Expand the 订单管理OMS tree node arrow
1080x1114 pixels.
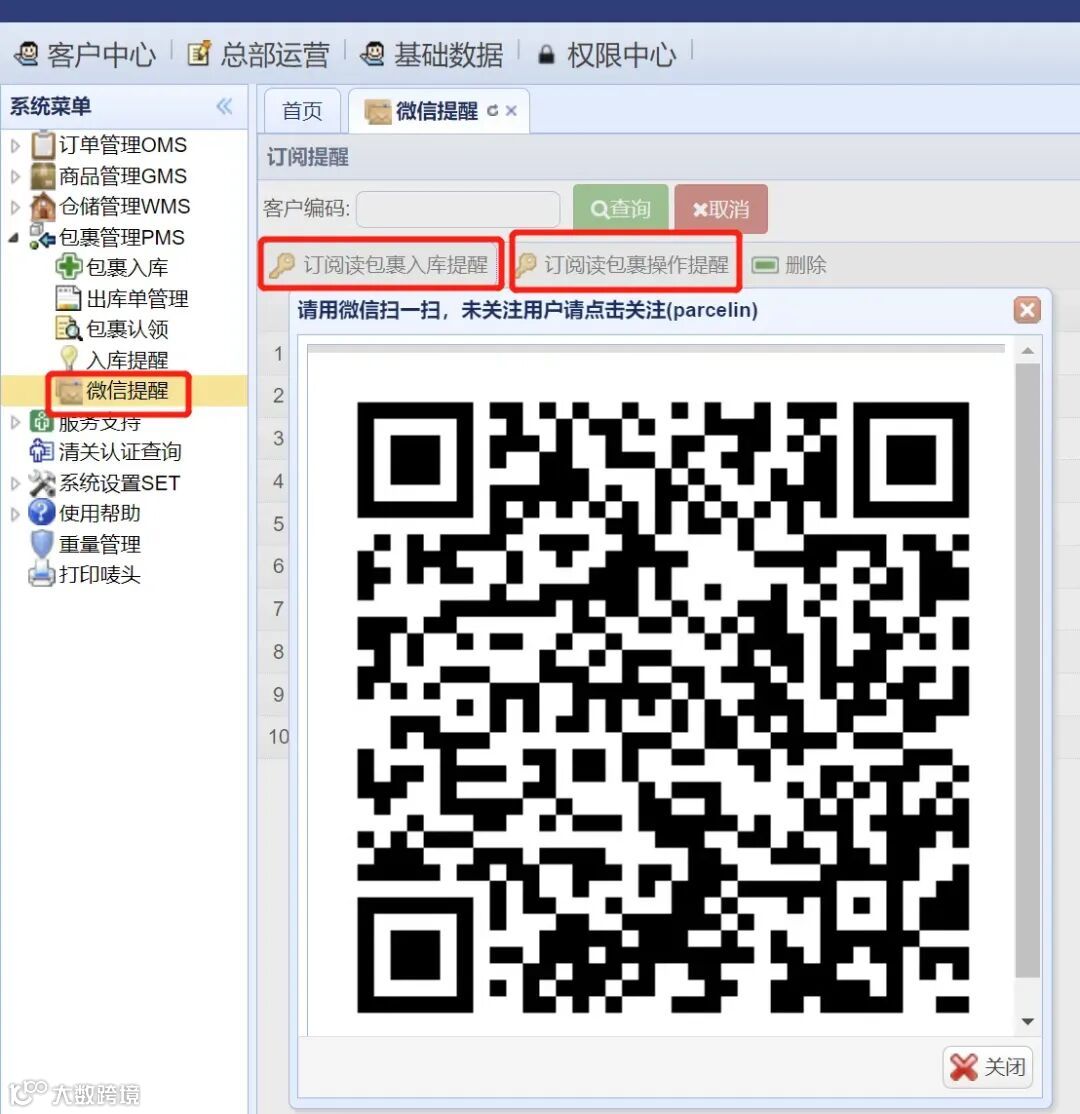click(16, 146)
